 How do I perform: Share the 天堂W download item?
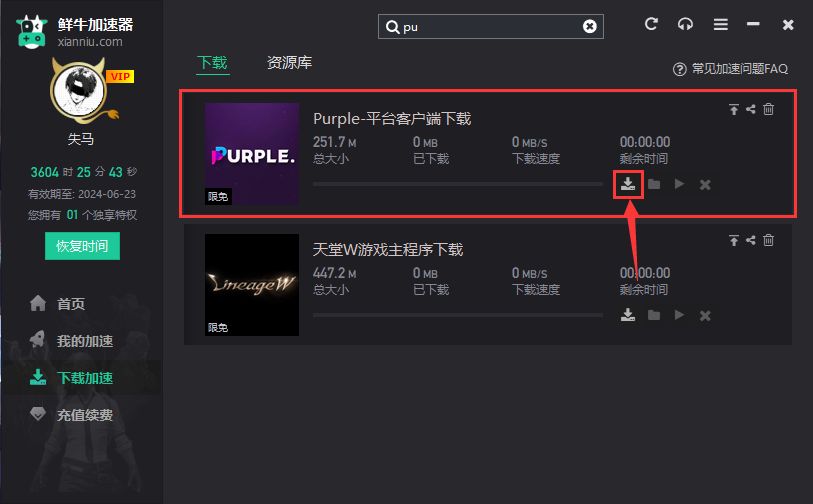pos(751,240)
